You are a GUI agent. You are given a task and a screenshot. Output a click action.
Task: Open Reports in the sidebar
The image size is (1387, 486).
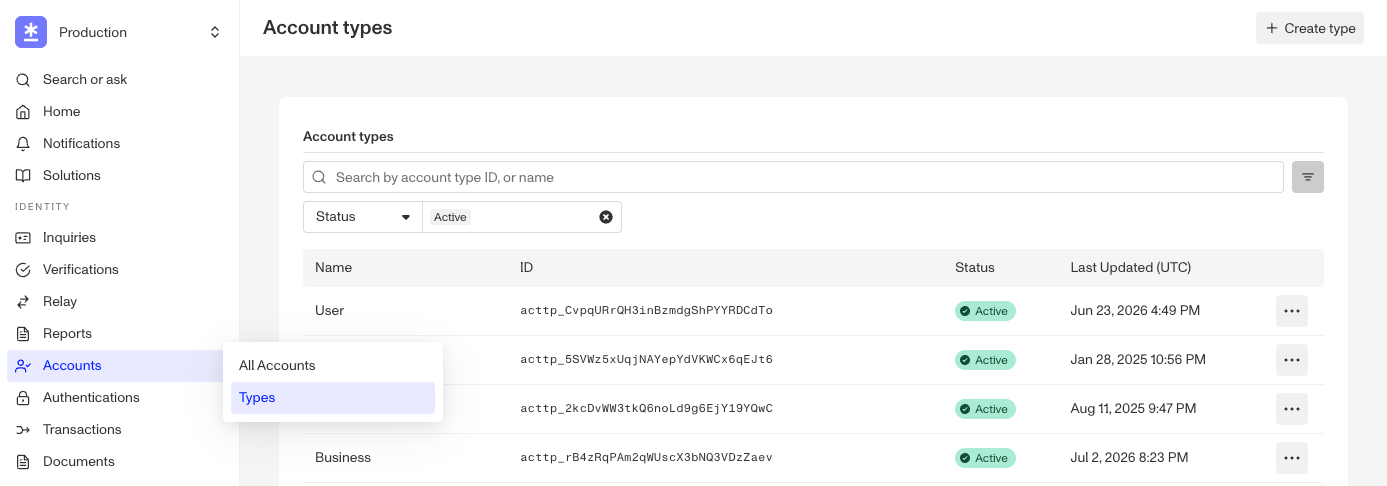[x=119, y=334]
